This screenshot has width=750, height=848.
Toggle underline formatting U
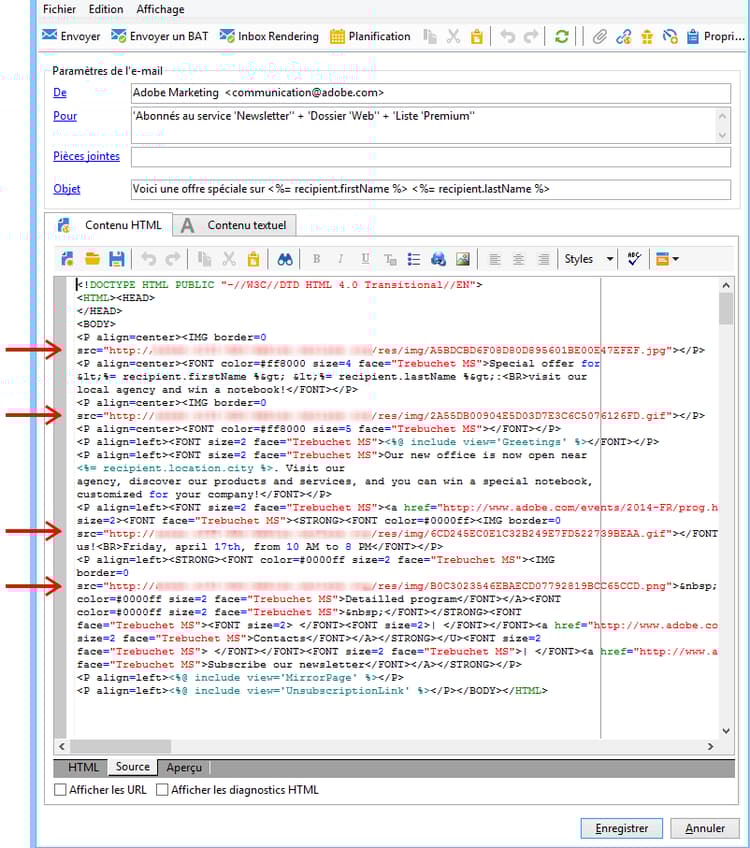(366, 259)
